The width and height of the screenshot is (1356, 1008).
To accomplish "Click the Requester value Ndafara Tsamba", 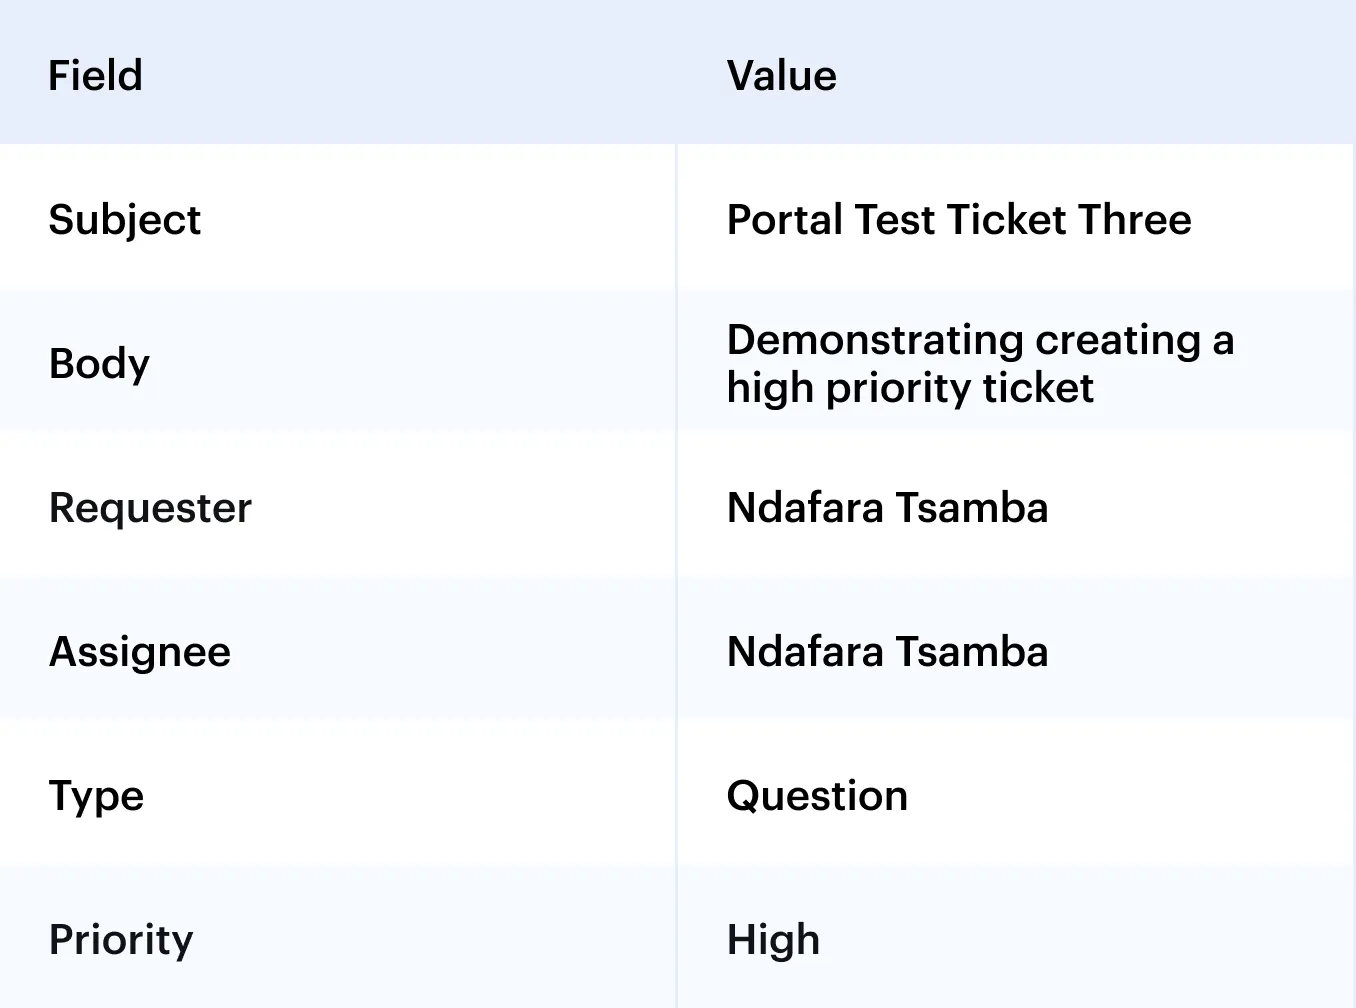I will [x=887, y=508].
